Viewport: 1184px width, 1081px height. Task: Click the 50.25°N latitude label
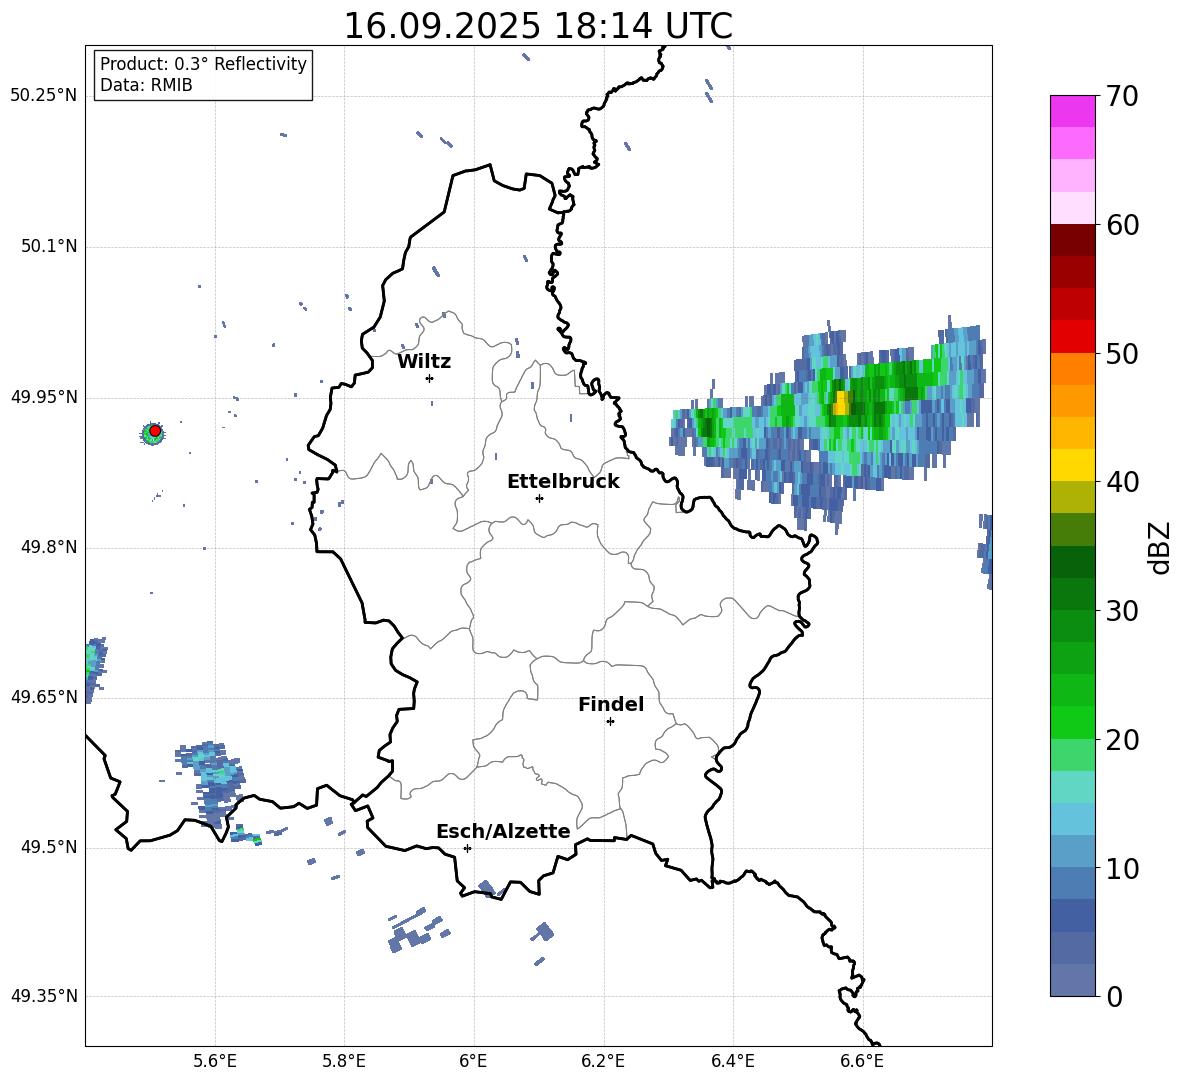44,96
